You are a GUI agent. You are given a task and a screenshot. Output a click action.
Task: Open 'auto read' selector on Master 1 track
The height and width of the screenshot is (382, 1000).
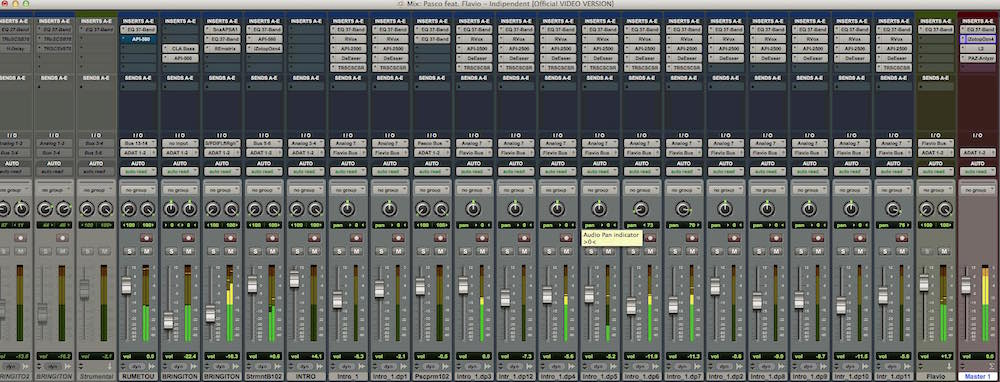978,172
